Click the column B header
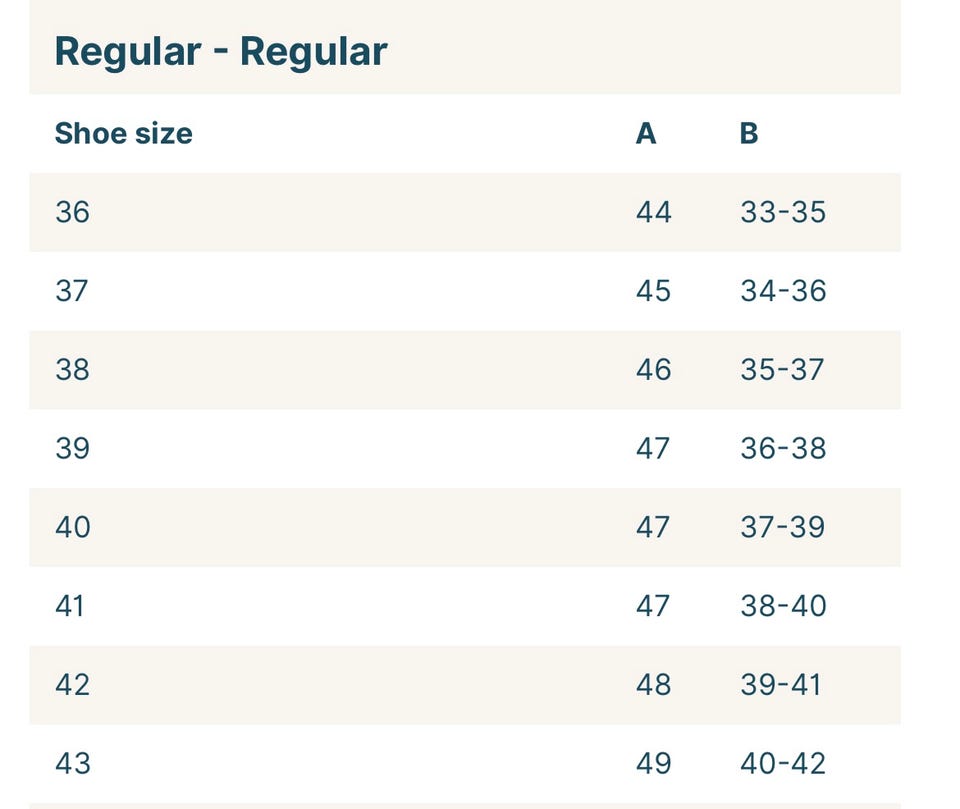The image size is (960, 809). pos(749,134)
